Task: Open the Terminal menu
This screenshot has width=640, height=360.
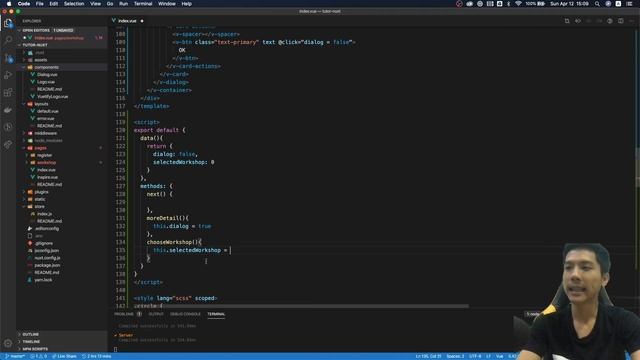Action: [143, 4]
